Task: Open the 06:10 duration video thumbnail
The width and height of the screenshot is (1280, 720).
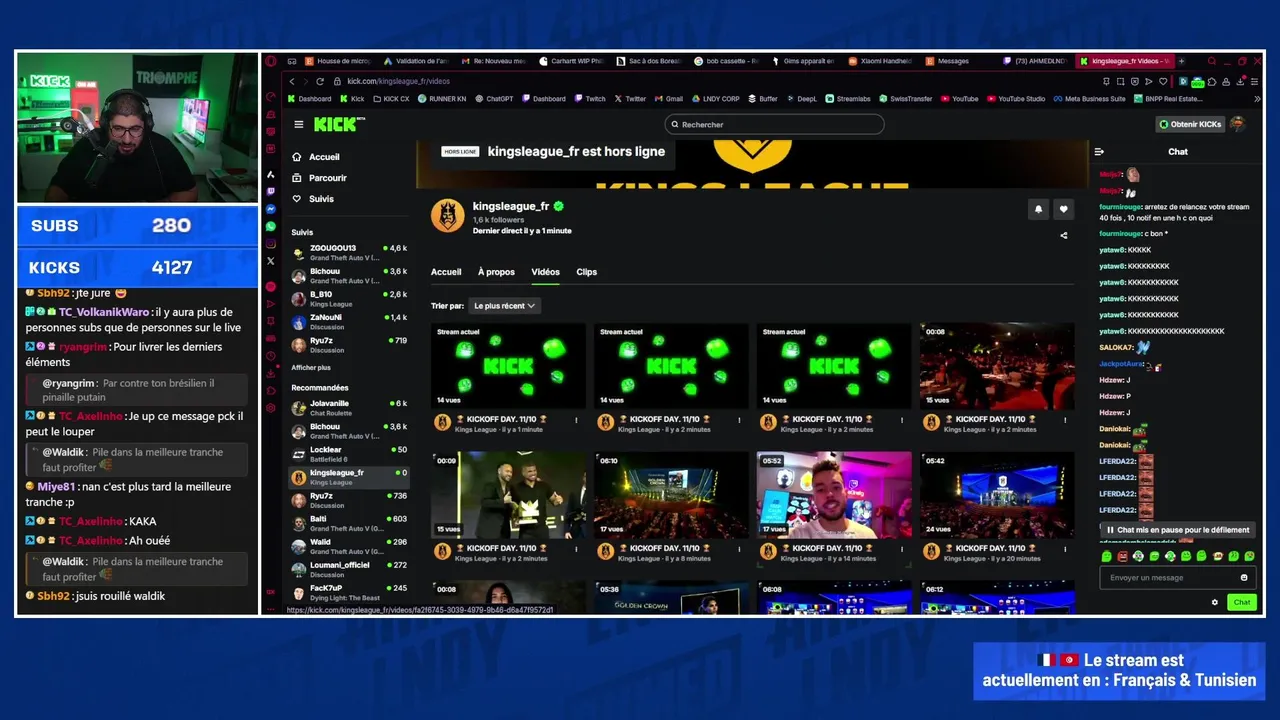Action: tap(671, 495)
